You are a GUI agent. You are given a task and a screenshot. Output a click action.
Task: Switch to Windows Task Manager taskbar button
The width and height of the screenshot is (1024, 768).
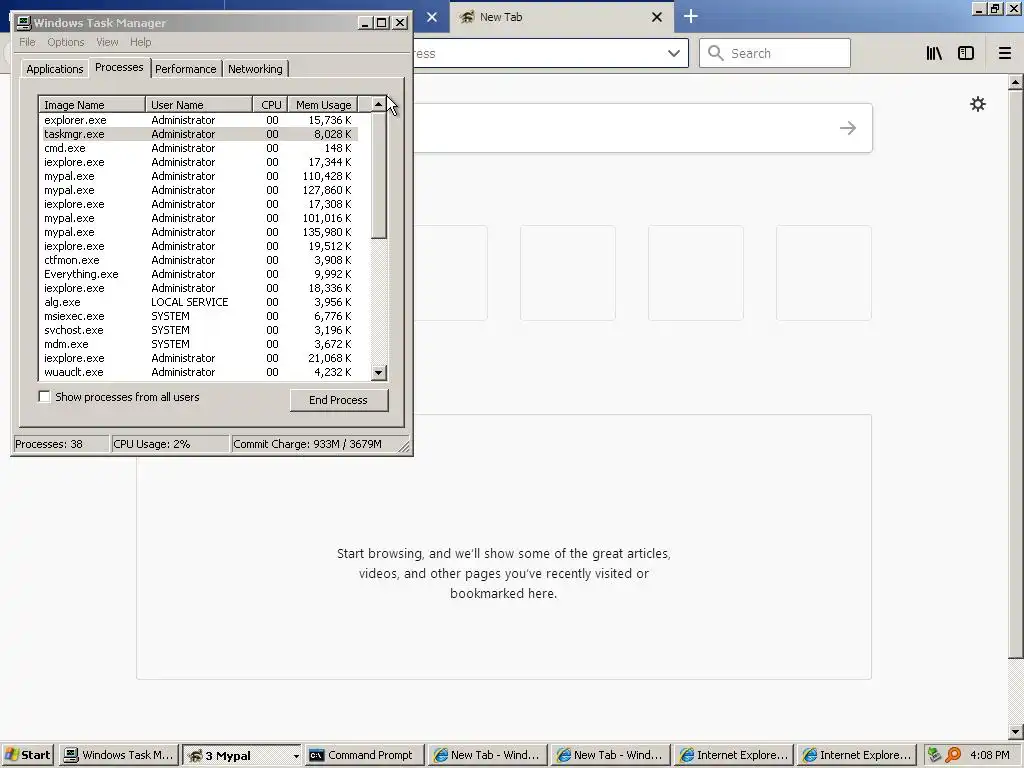(118, 755)
